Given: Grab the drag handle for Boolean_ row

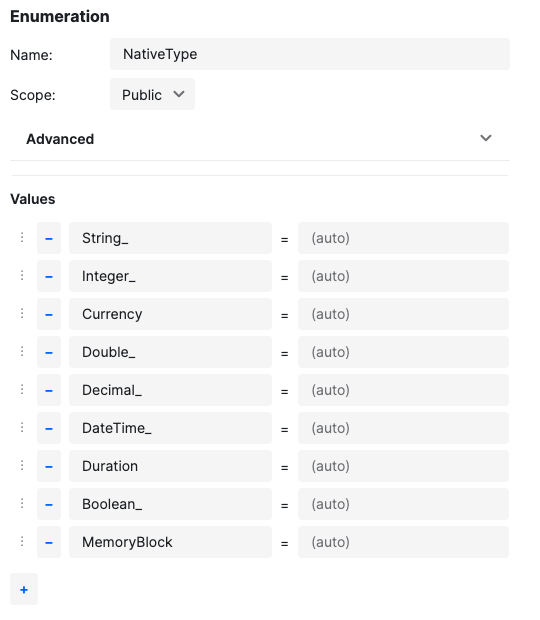Looking at the screenshot, I should point(22,503).
